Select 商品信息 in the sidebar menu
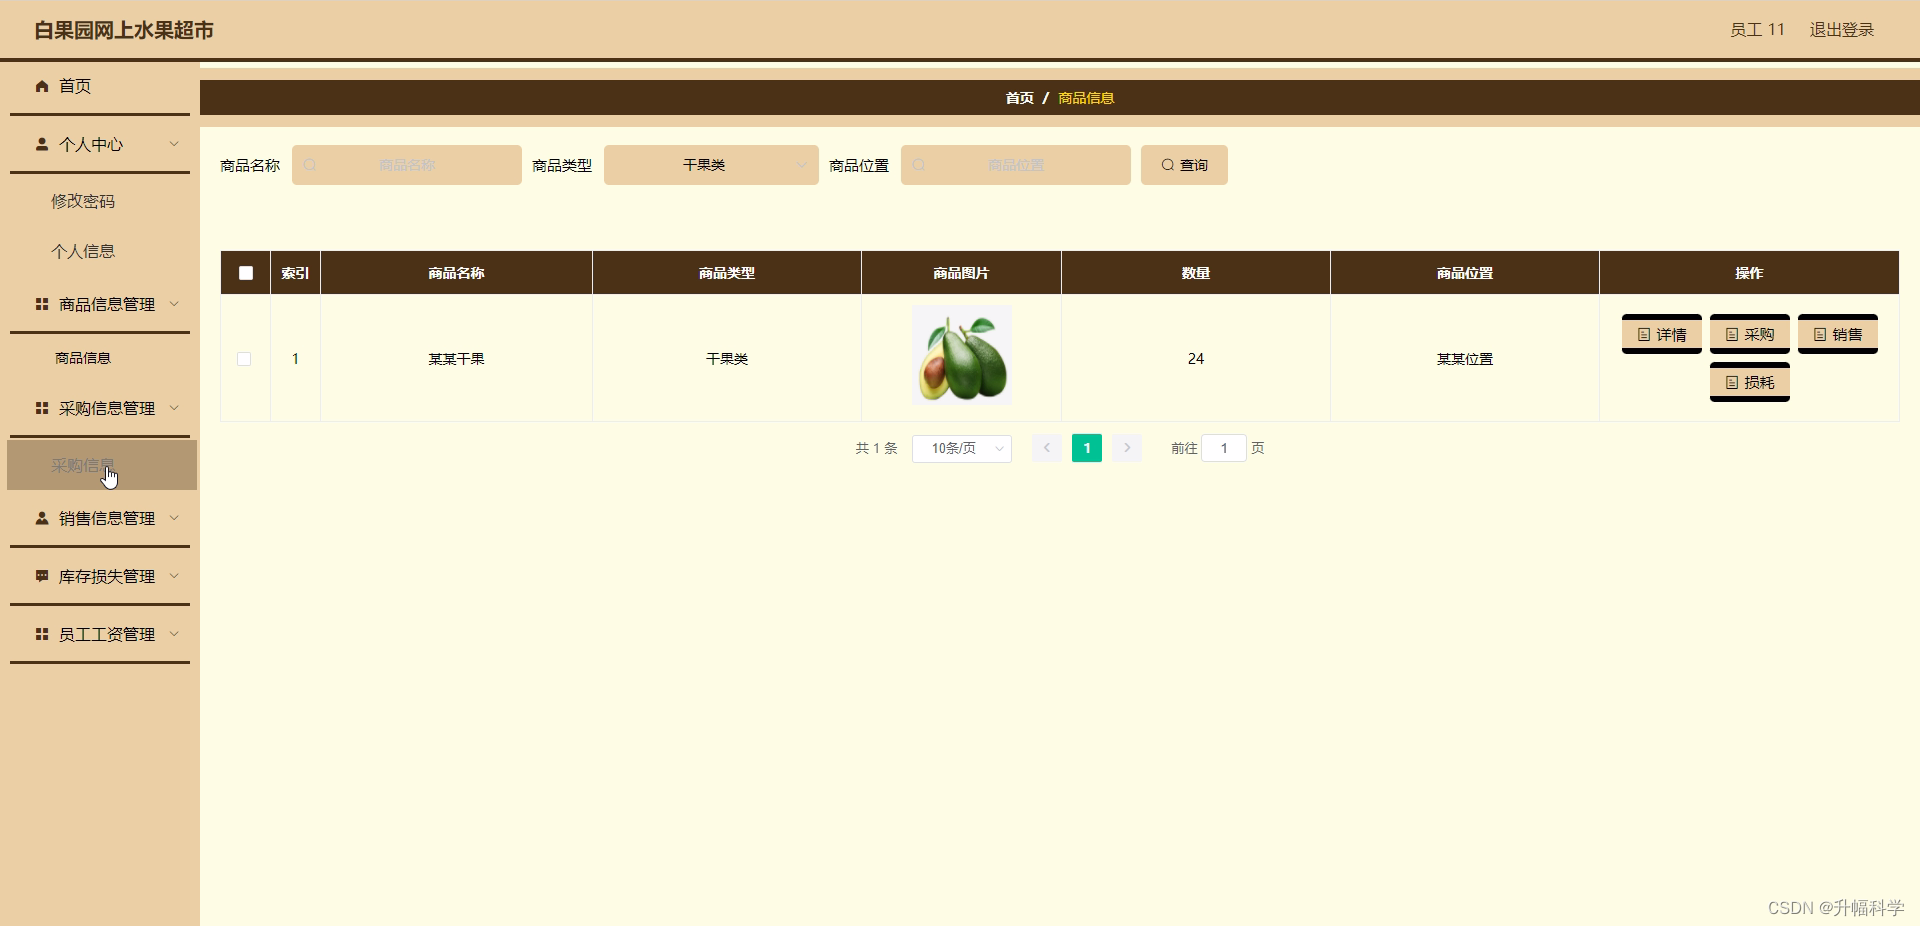The height and width of the screenshot is (926, 1920). [x=83, y=358]
